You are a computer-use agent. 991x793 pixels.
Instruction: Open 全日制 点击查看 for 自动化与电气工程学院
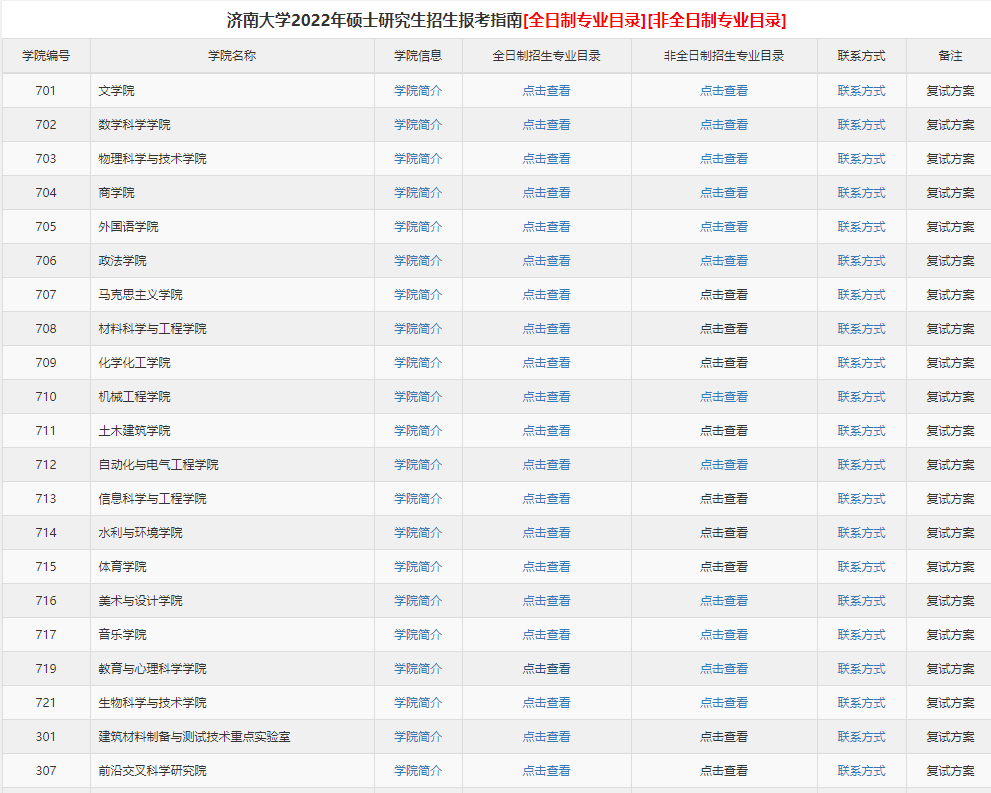pos(546,465)
